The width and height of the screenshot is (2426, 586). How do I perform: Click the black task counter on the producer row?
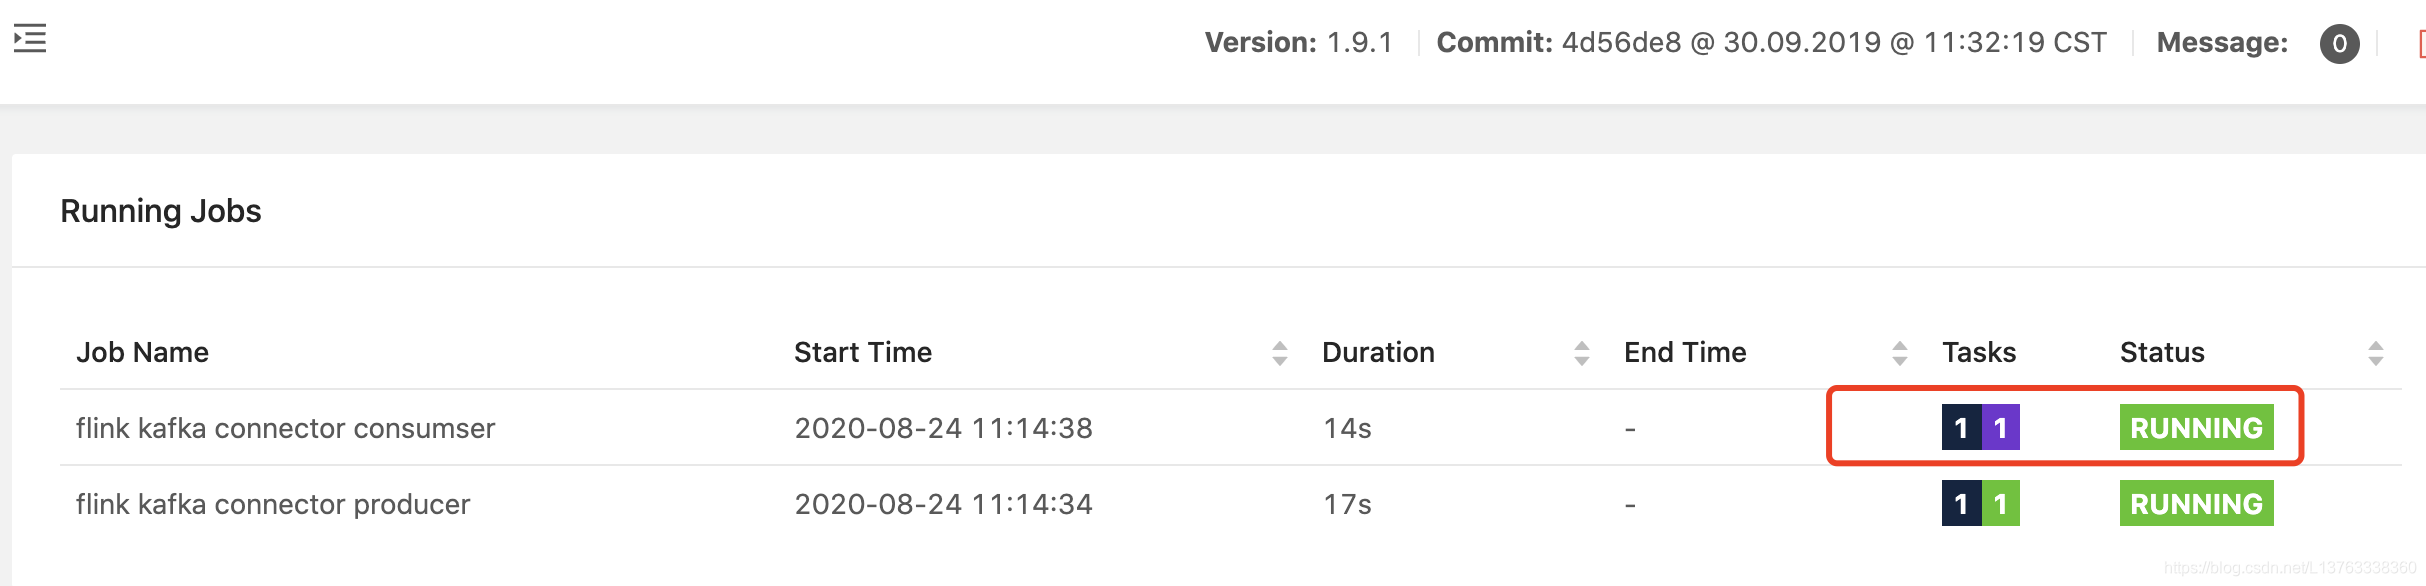[x=1961, y=504]
